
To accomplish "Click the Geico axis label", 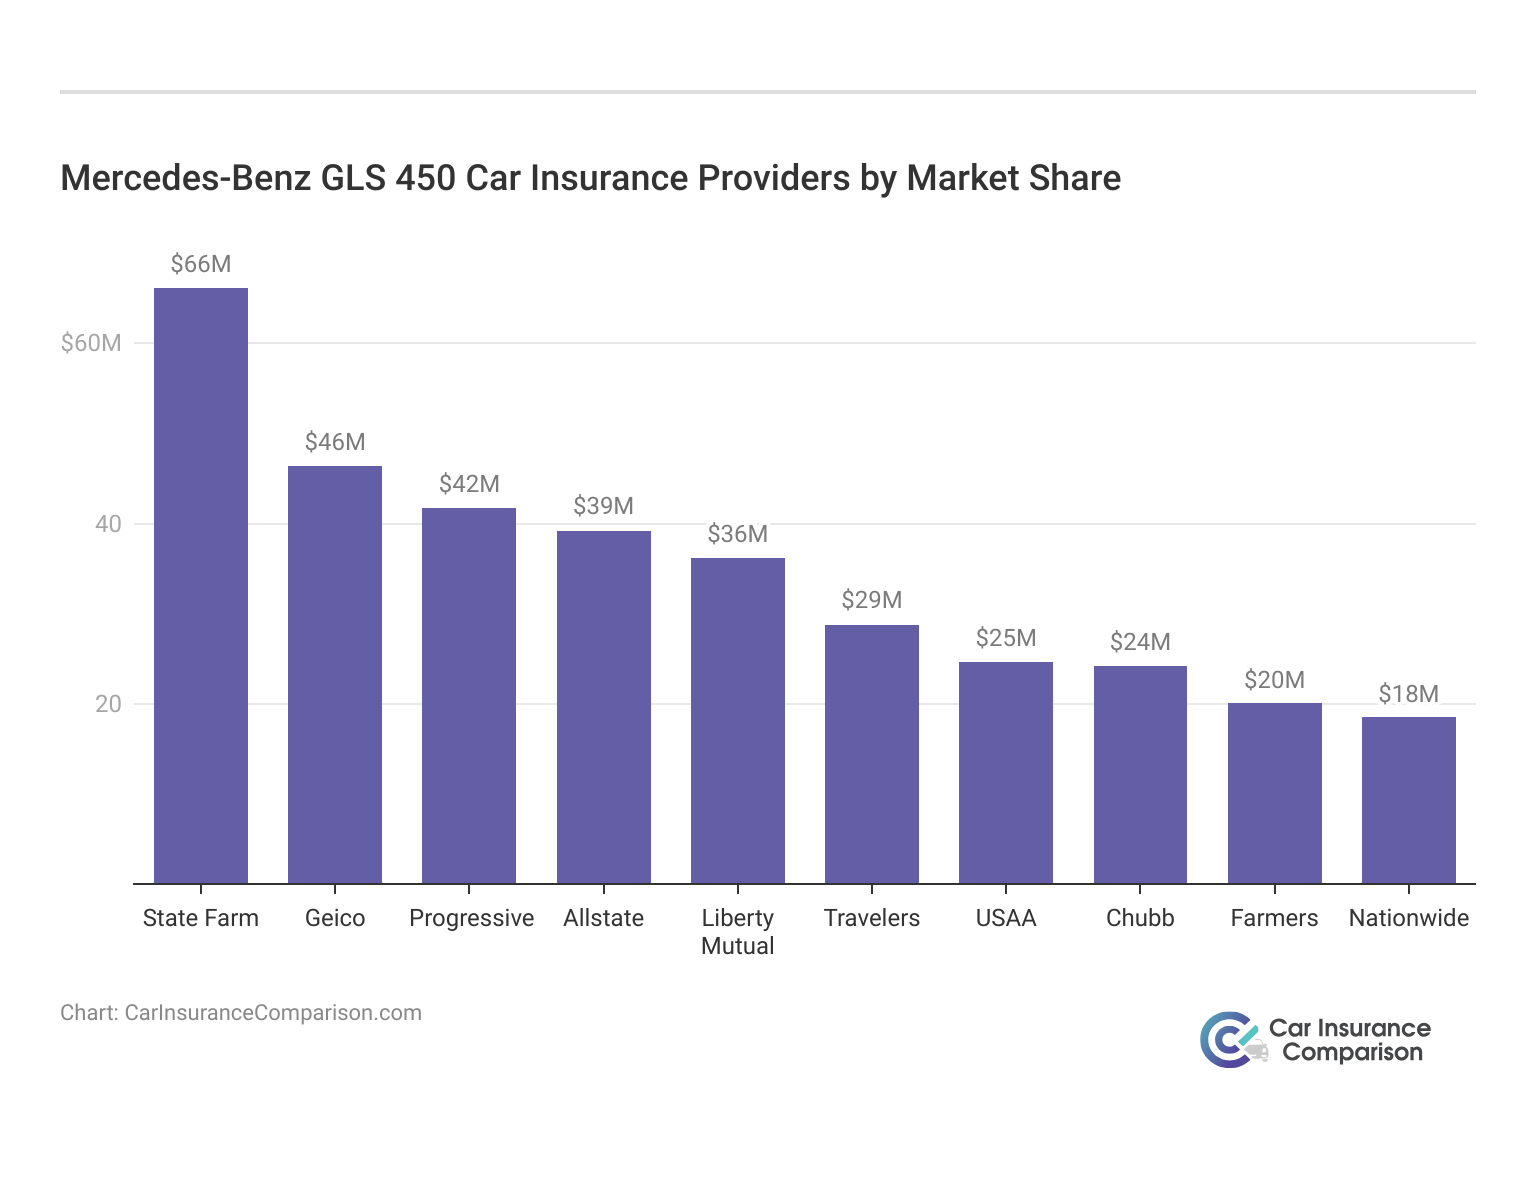I will click(335, 918).
